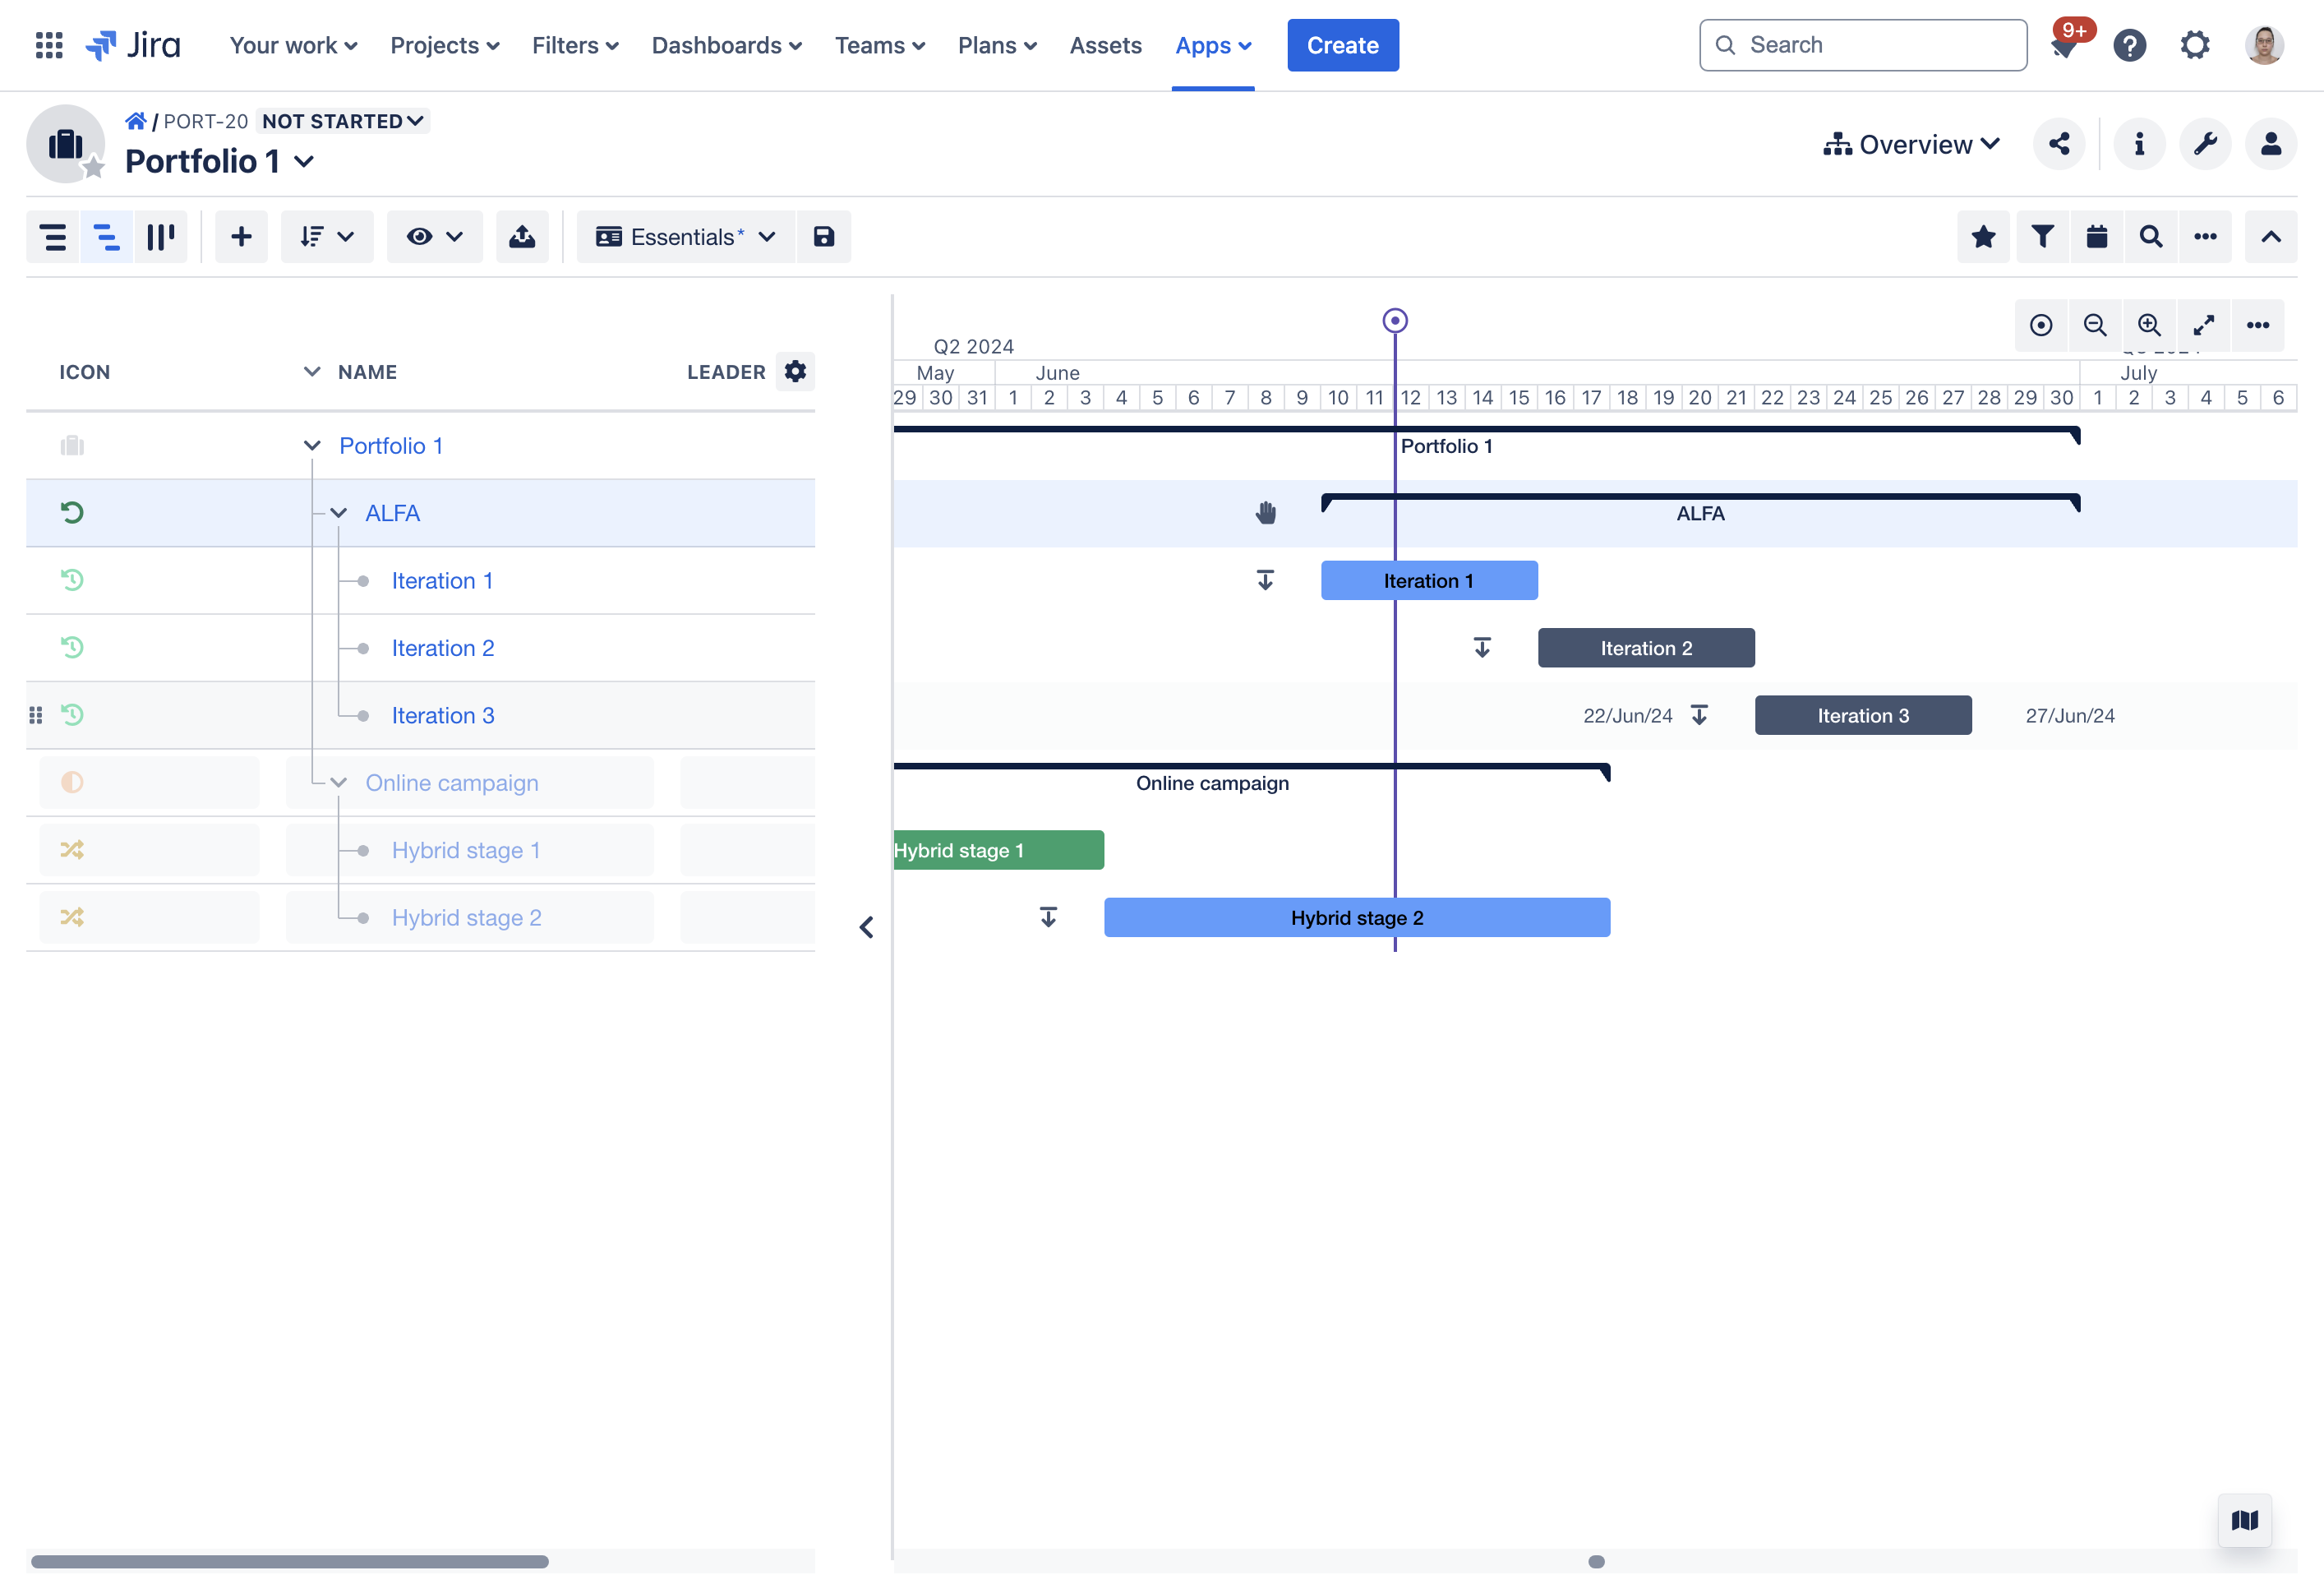Open the Overview dropdown
2324x1575 pixels.
coord(1911,144)
